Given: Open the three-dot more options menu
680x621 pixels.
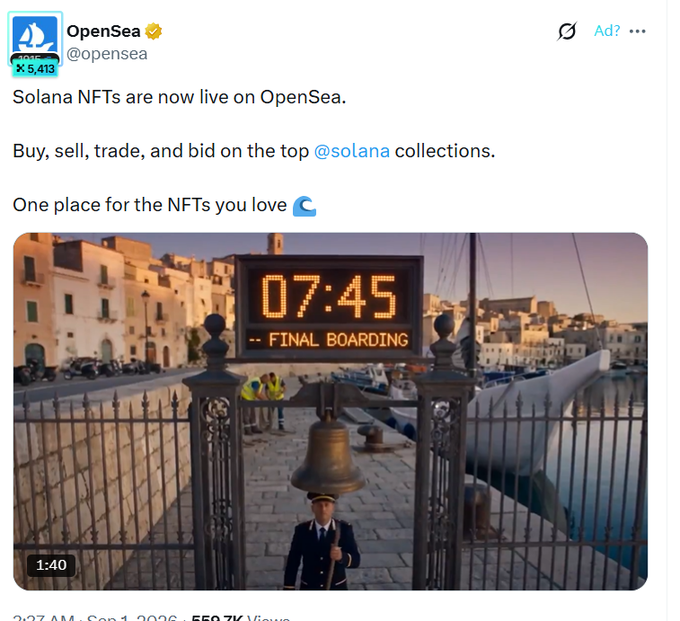Looking at the screenshot, I should (637, 31).
